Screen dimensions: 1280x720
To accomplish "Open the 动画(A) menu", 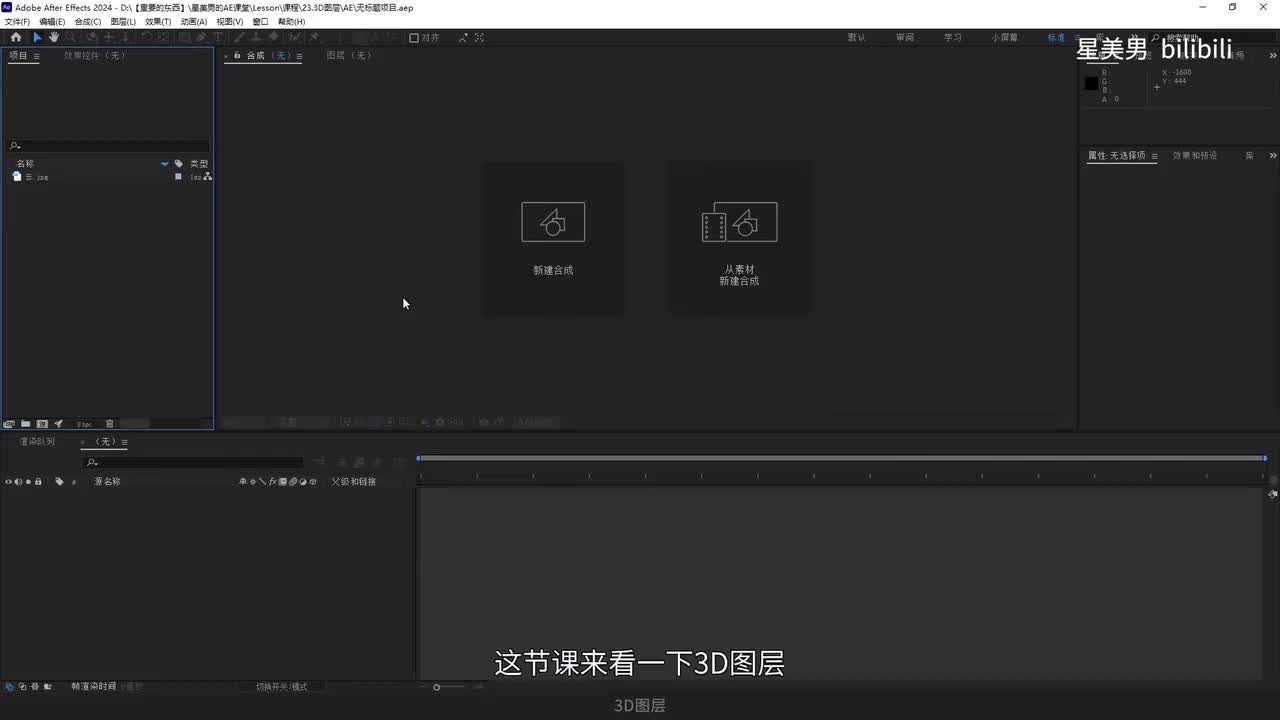I will (x=194, y=21).
